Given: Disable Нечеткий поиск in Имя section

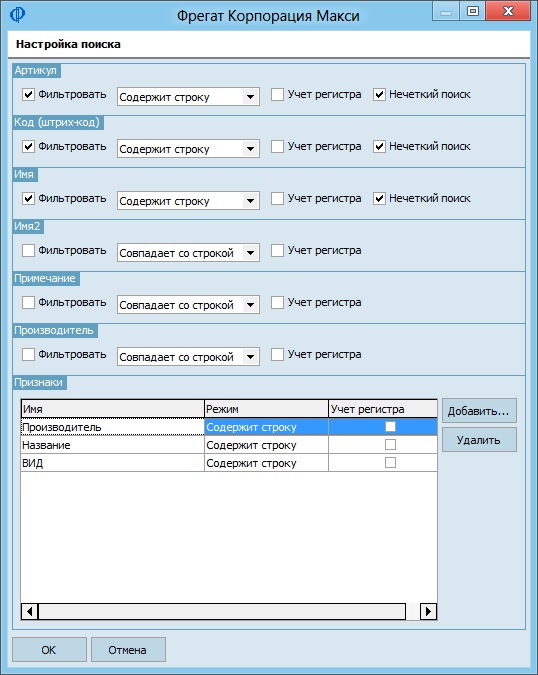Looking at the screenshot, I should pyautogui.click(x=379, y=198).
